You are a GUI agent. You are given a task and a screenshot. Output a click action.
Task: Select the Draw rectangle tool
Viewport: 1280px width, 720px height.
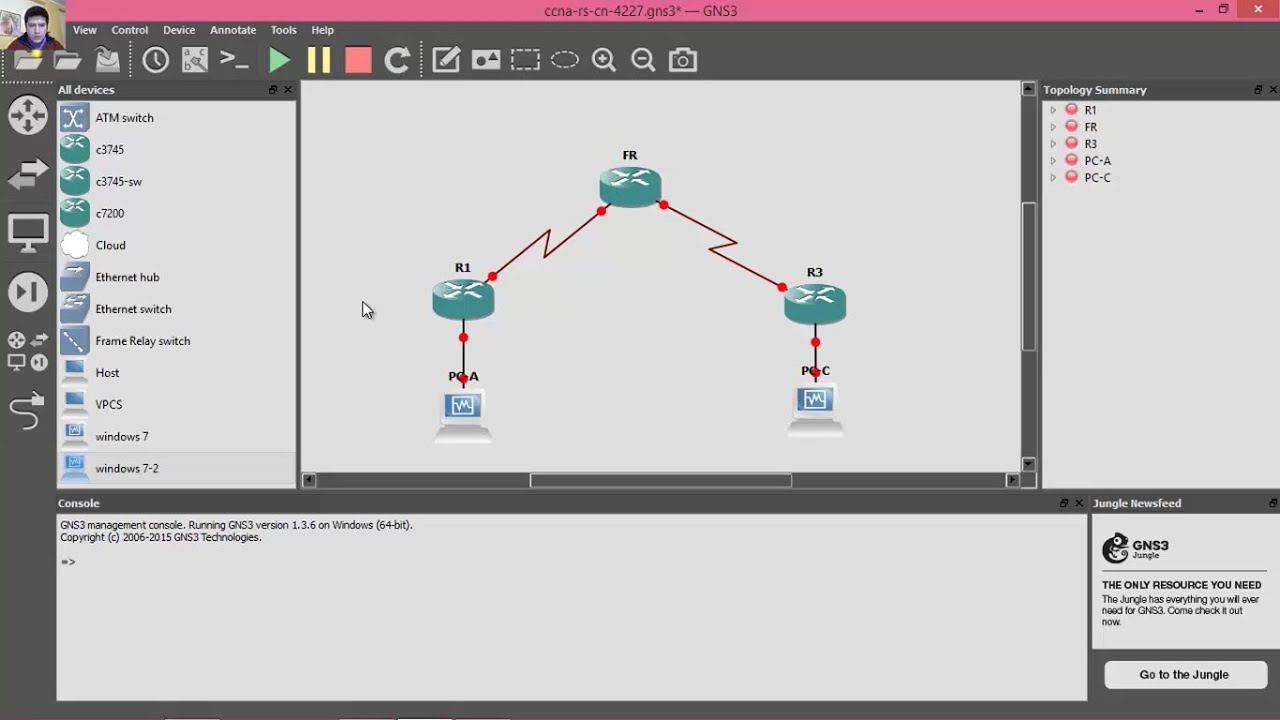click(x=525, y=60)
